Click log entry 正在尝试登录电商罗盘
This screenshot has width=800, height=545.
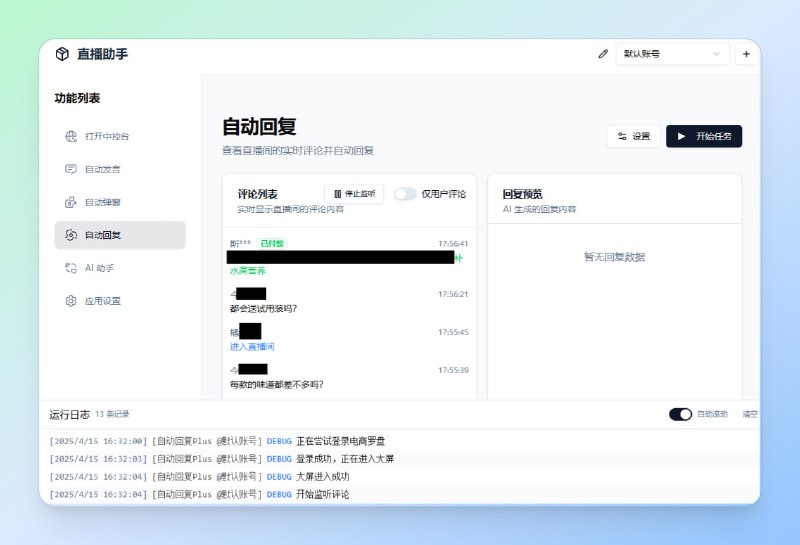pos(341,441)
